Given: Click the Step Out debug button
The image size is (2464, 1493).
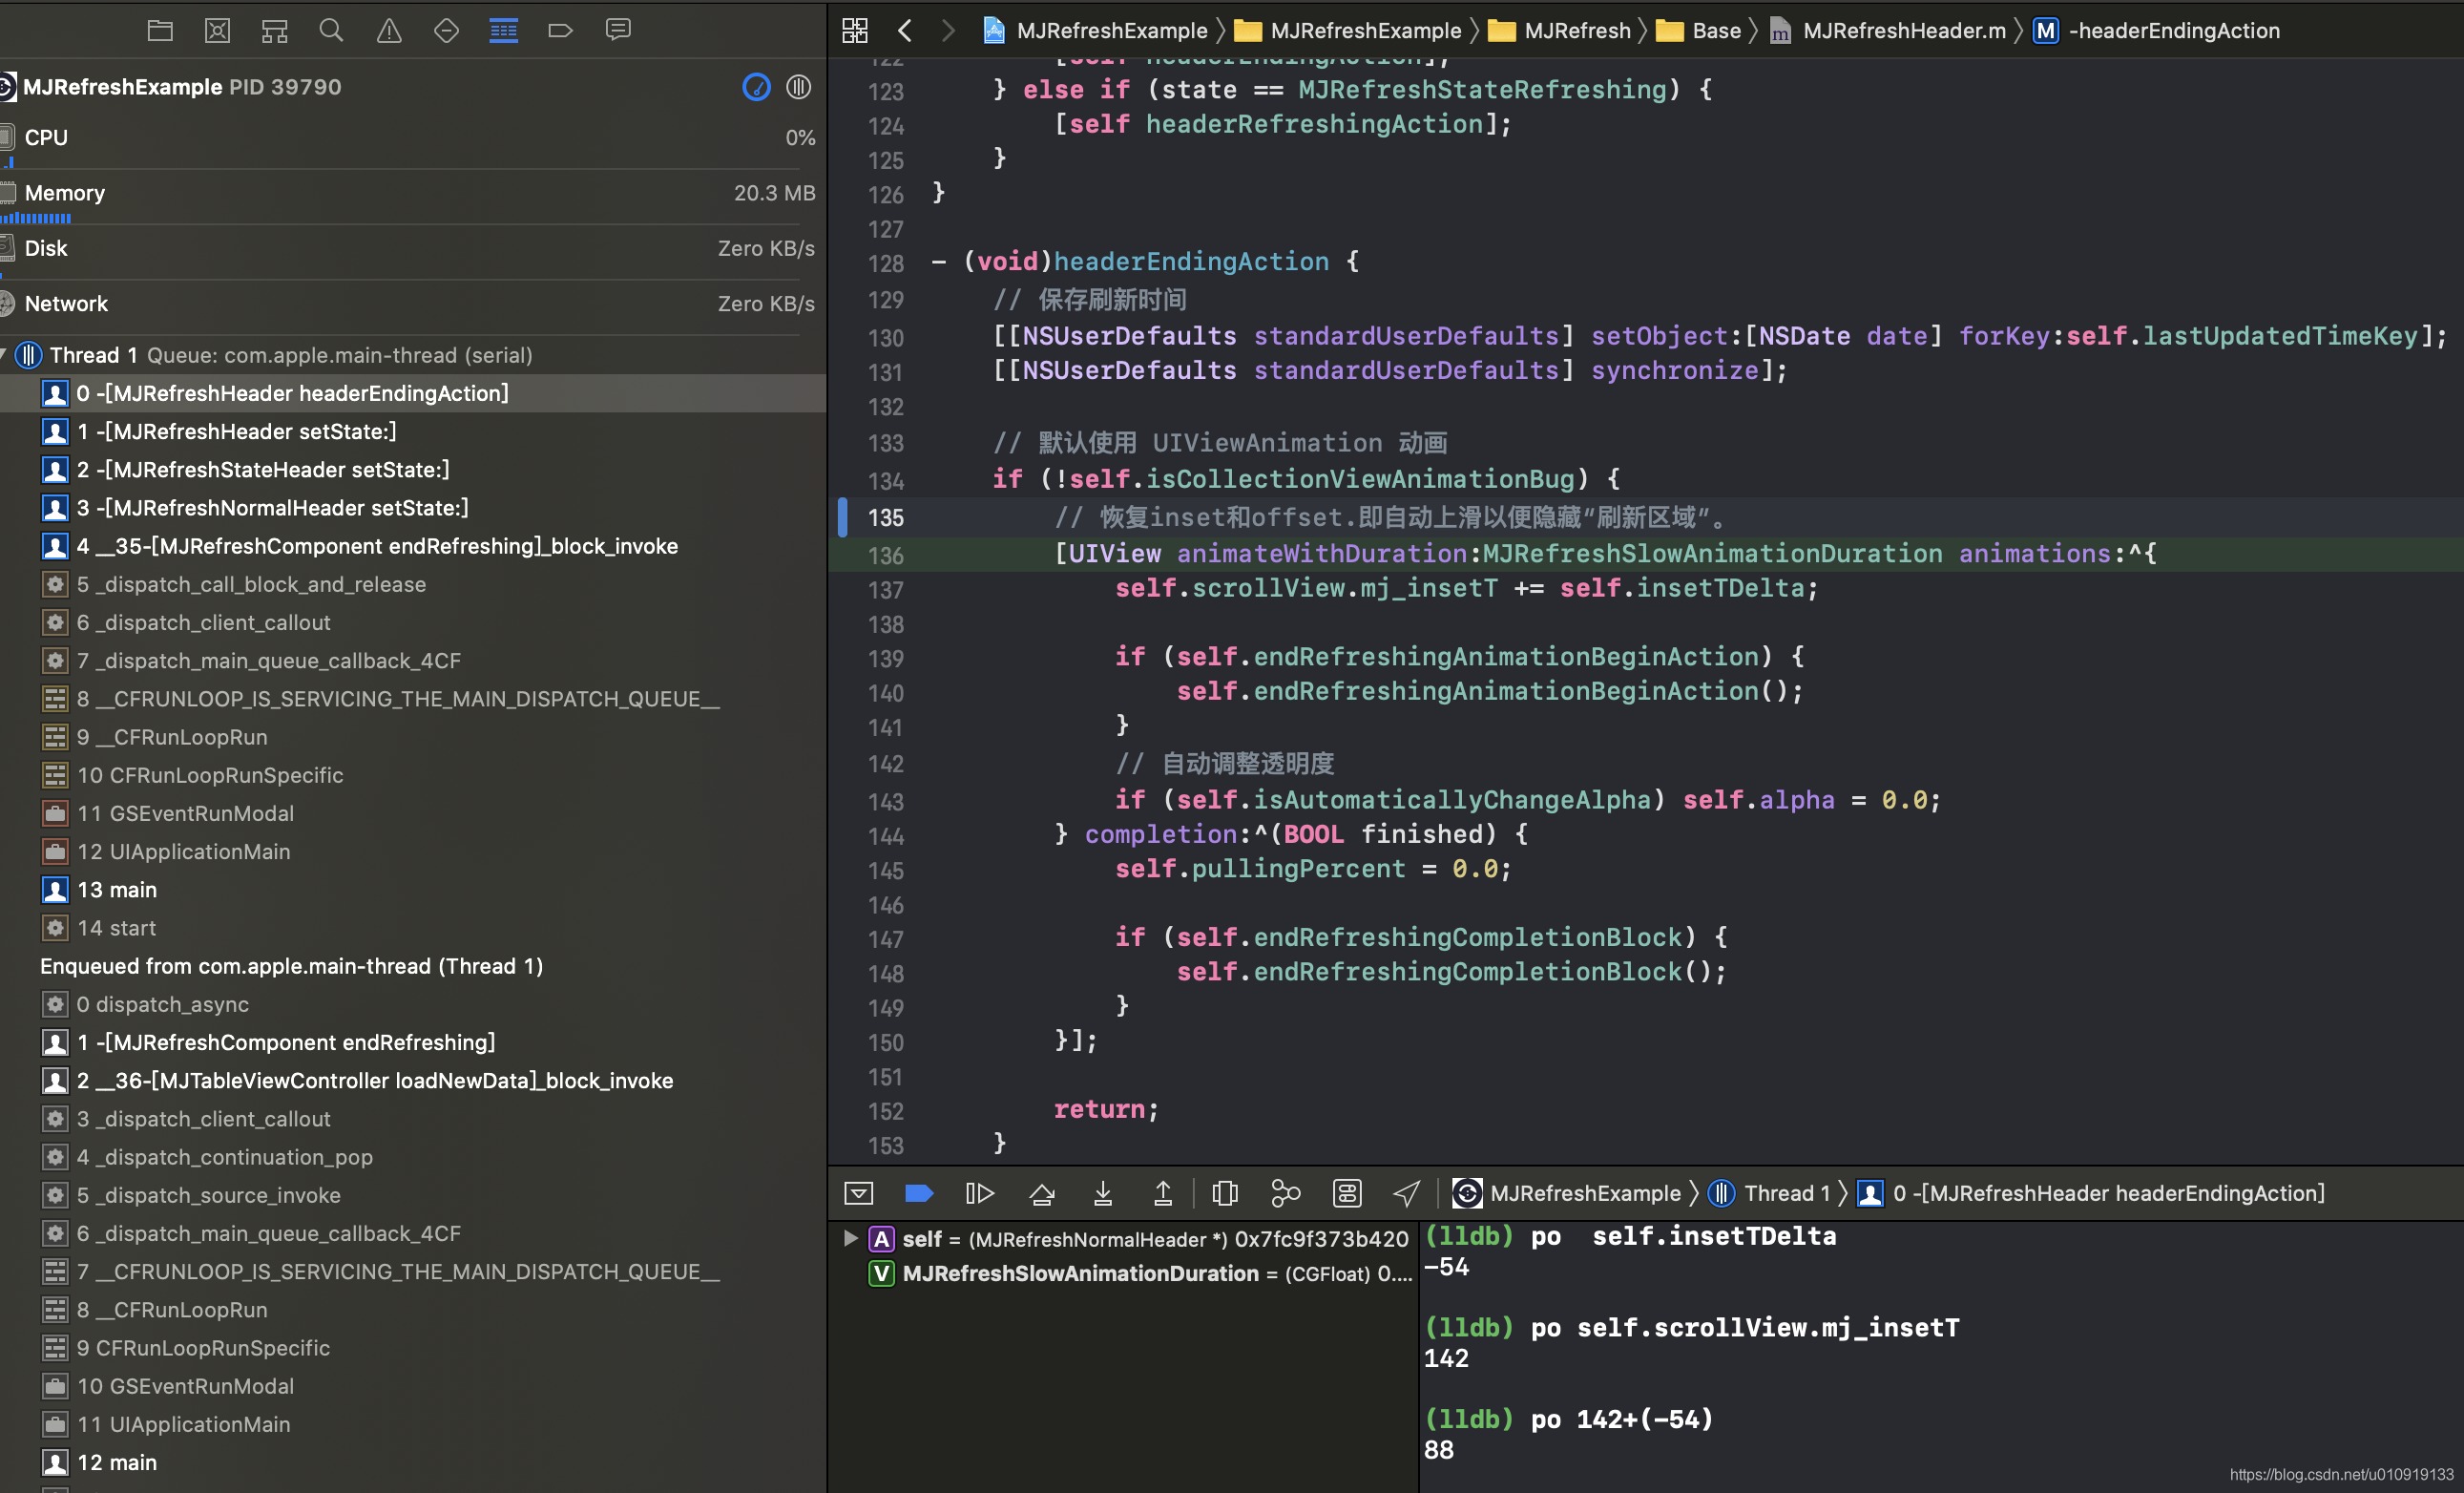Looking at the screenshot, I should pos(1163,1193).
